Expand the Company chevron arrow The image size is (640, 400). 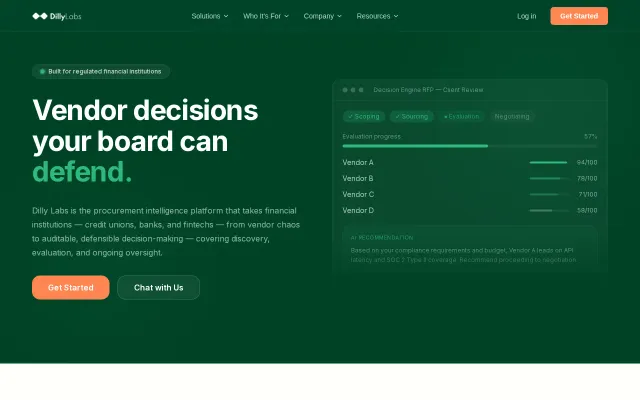[x=340, y=16]
